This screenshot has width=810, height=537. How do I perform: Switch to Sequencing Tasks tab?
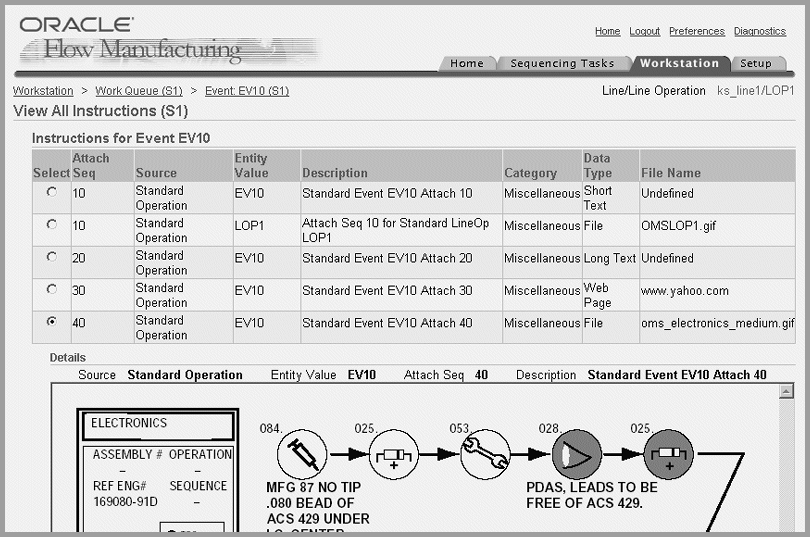point(563,64)
